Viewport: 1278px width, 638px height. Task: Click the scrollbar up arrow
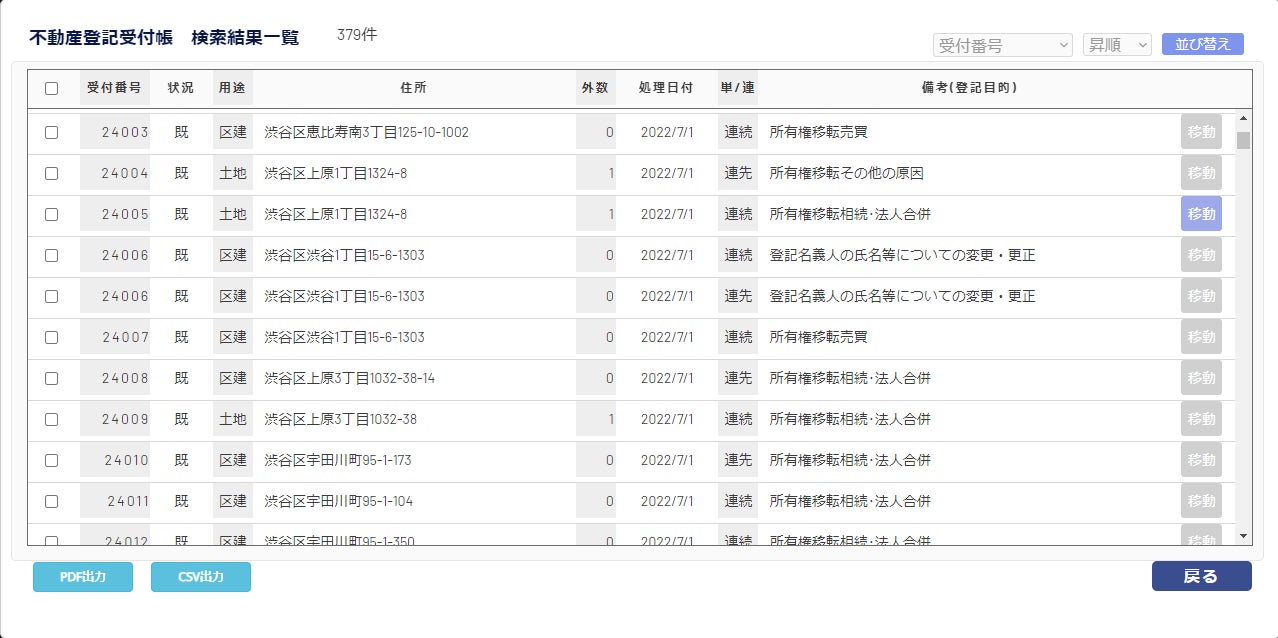click(x=1243, y=118)
